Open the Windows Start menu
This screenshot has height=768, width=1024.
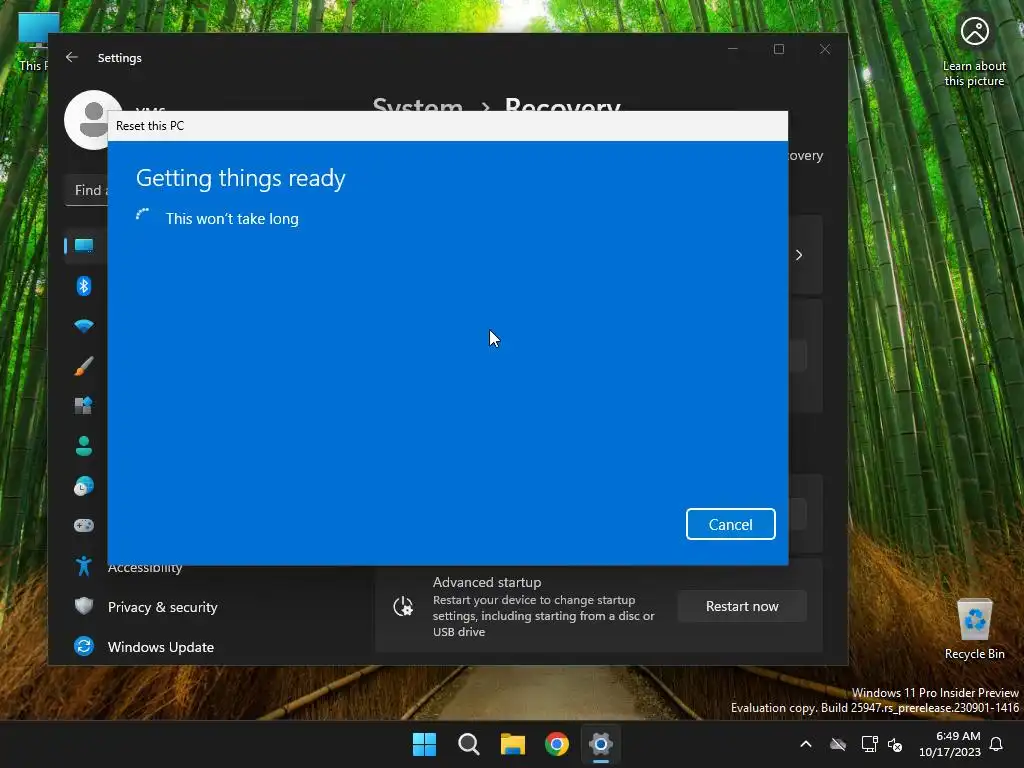coord(424,744)
